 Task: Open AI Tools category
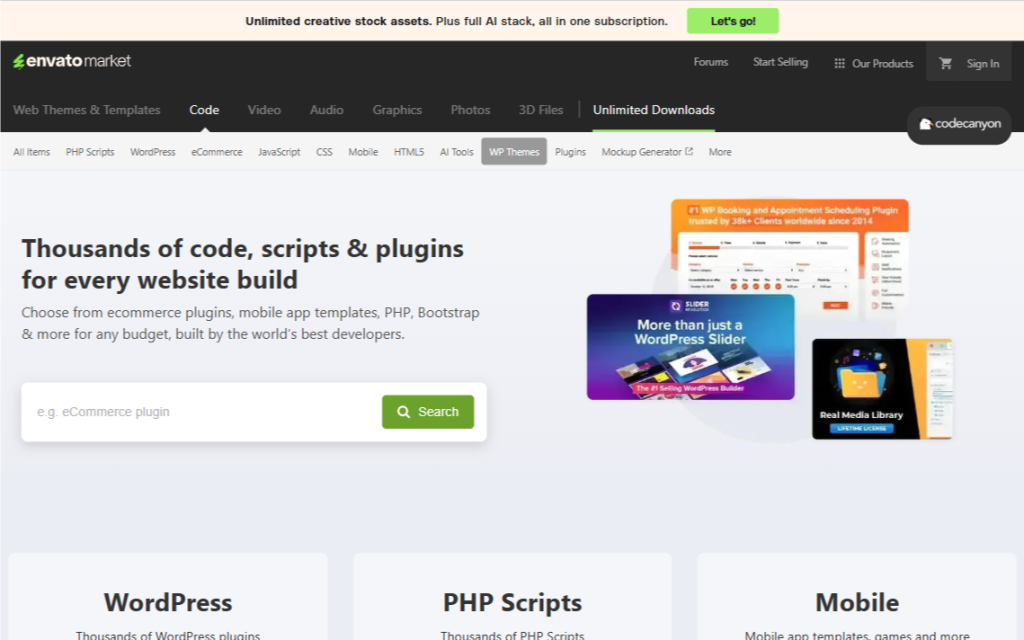coord(456,152)
